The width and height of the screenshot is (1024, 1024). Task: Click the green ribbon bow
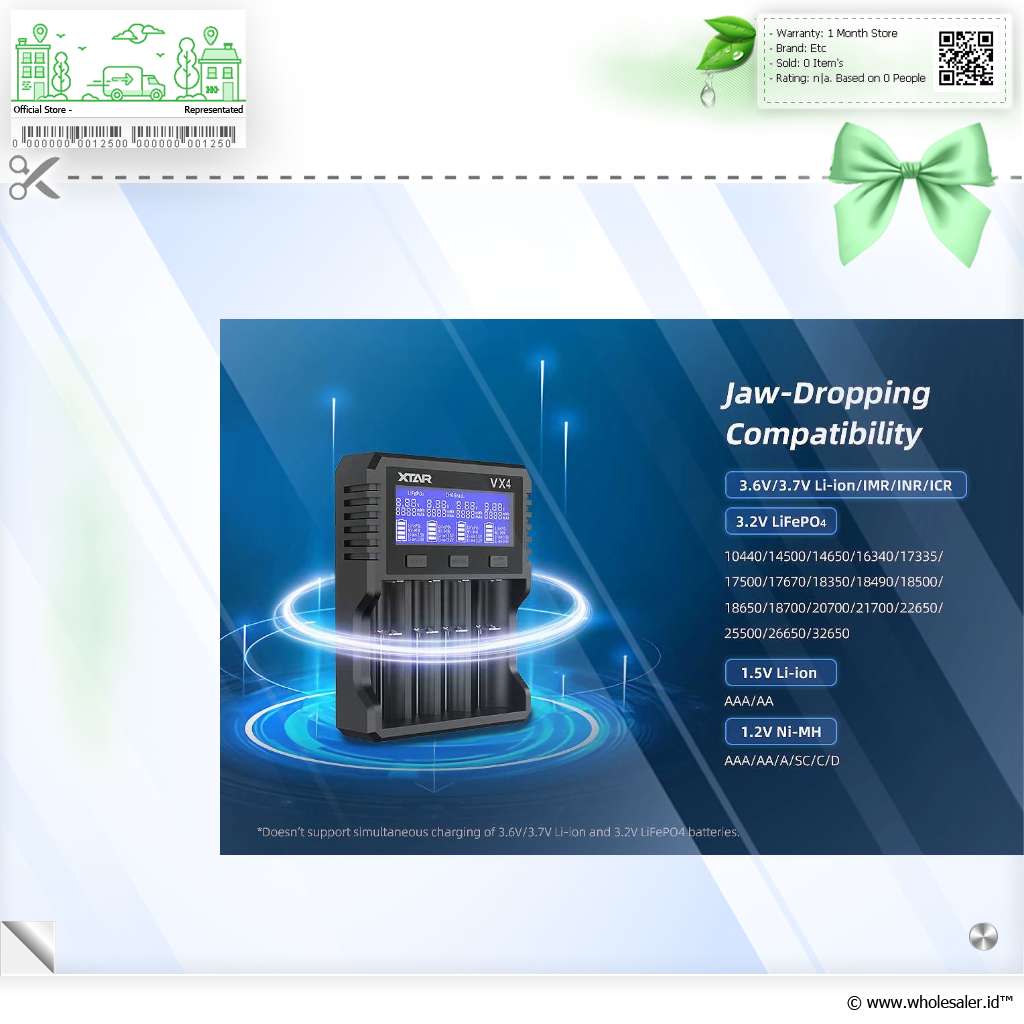(x=914, y=193)
